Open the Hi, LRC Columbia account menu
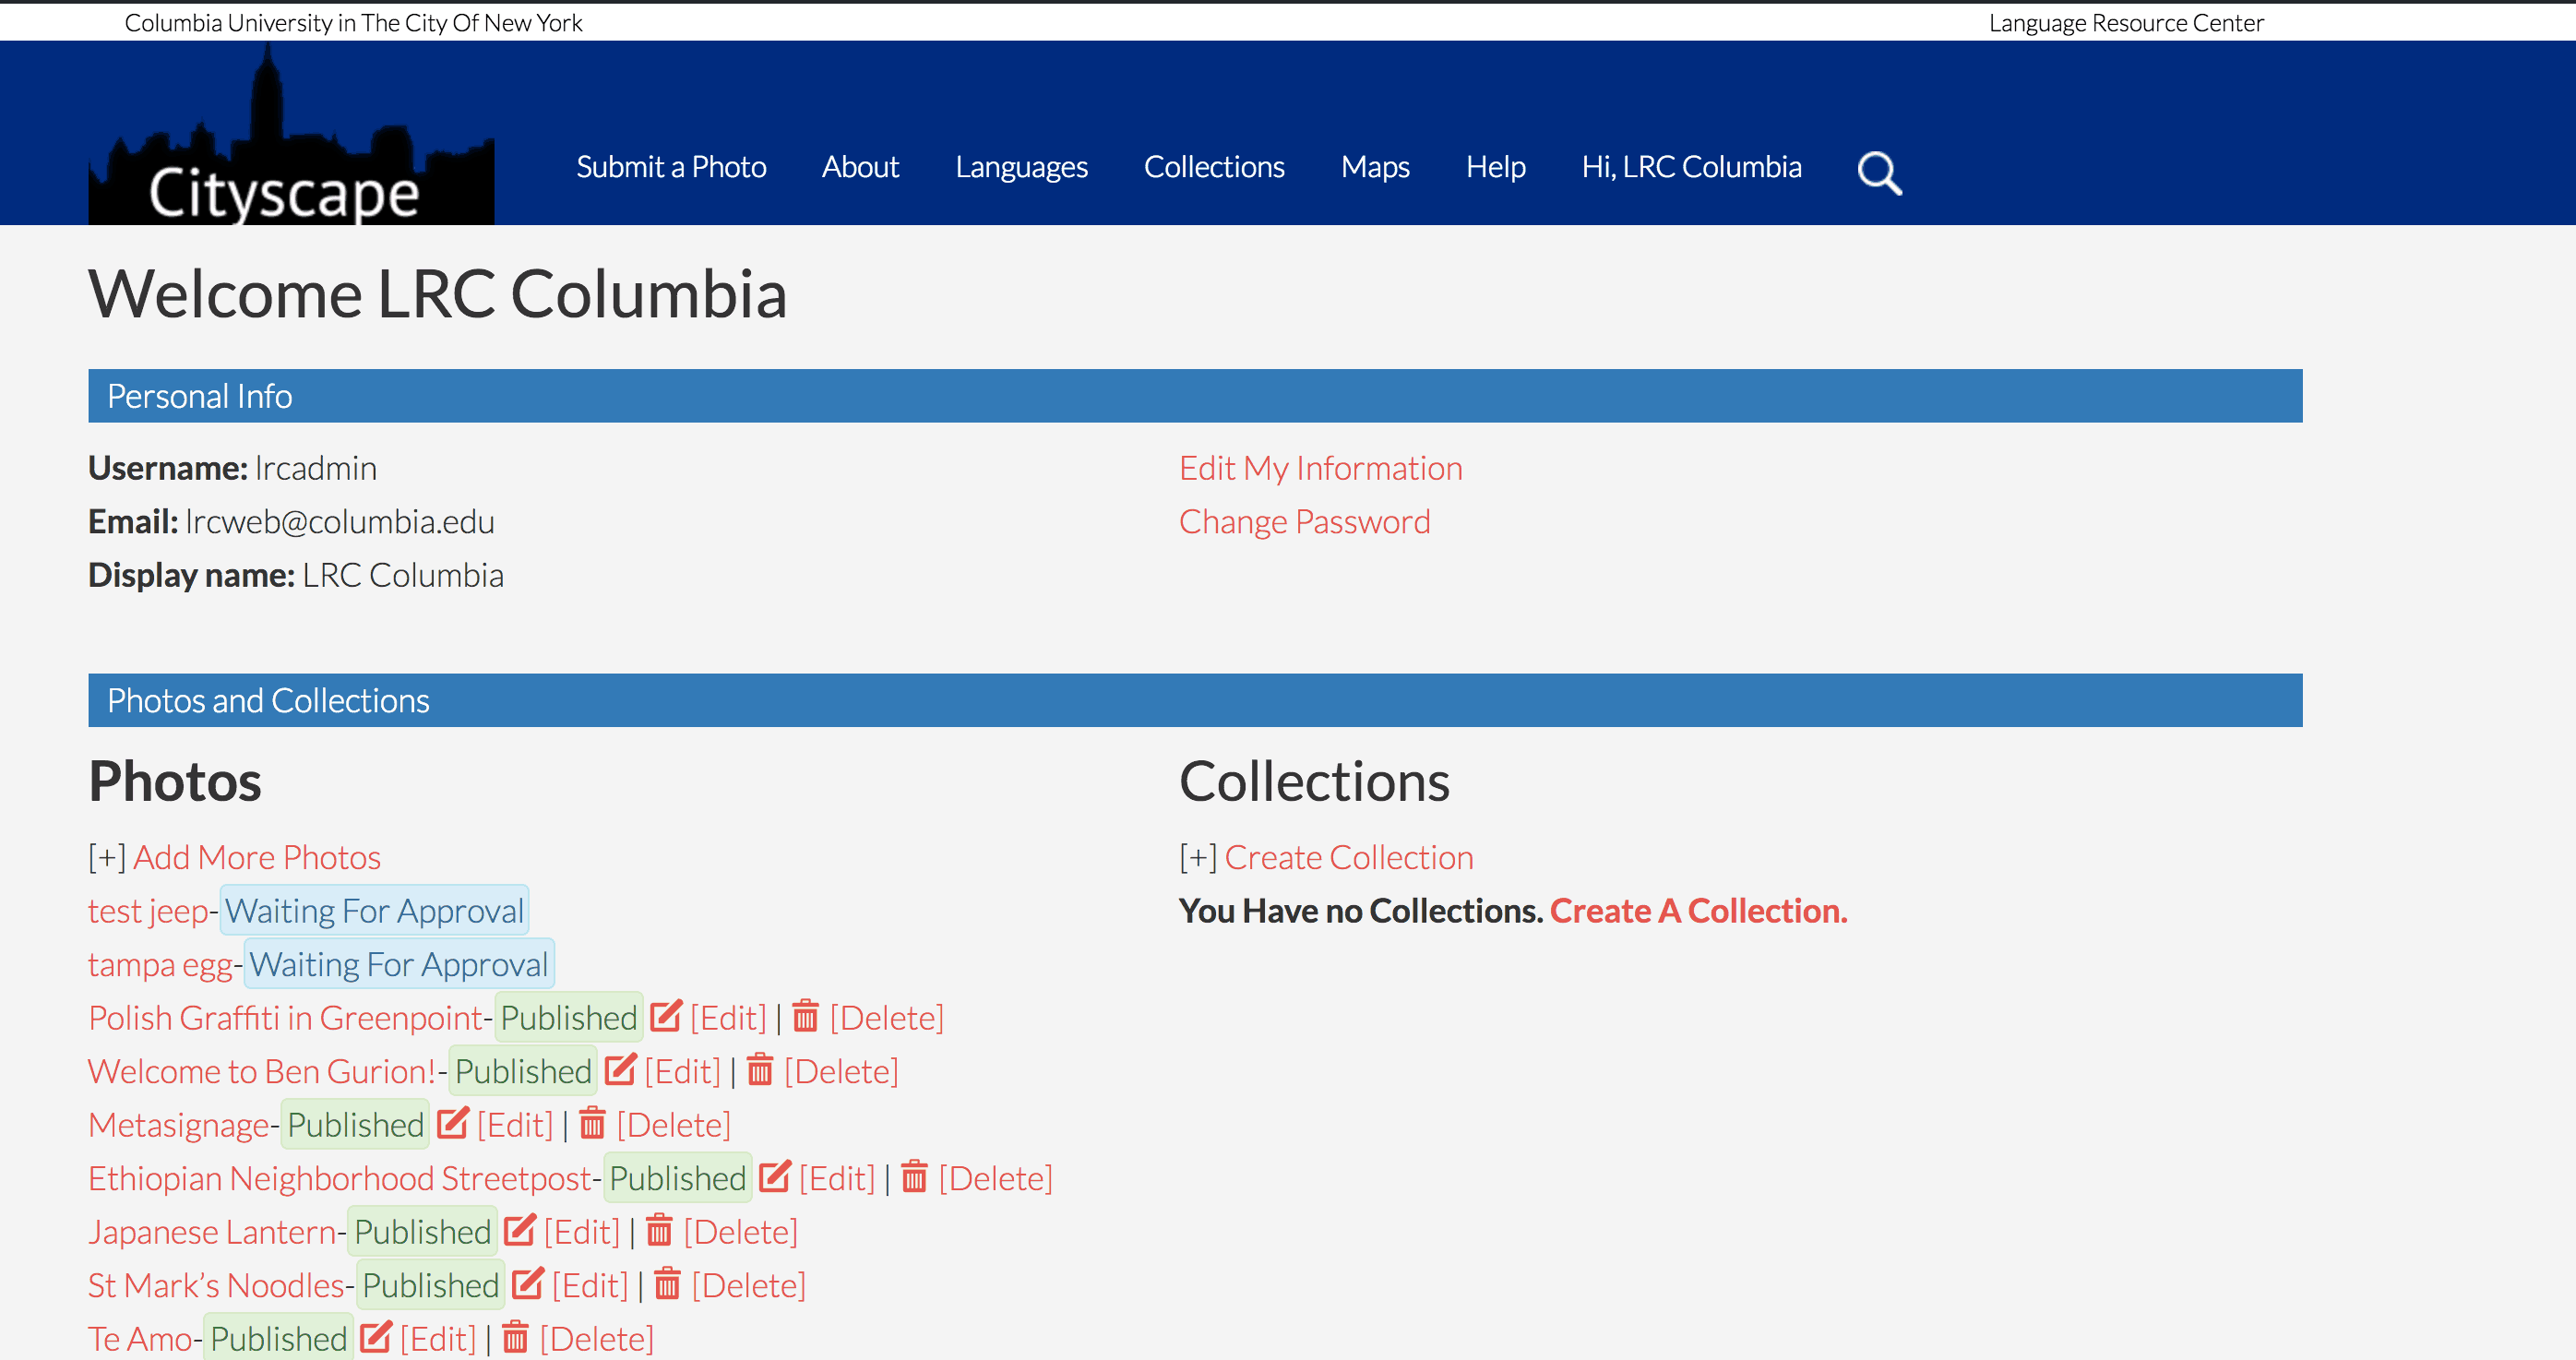Screen dimensions: 2576x1360 coord(1691,166)
